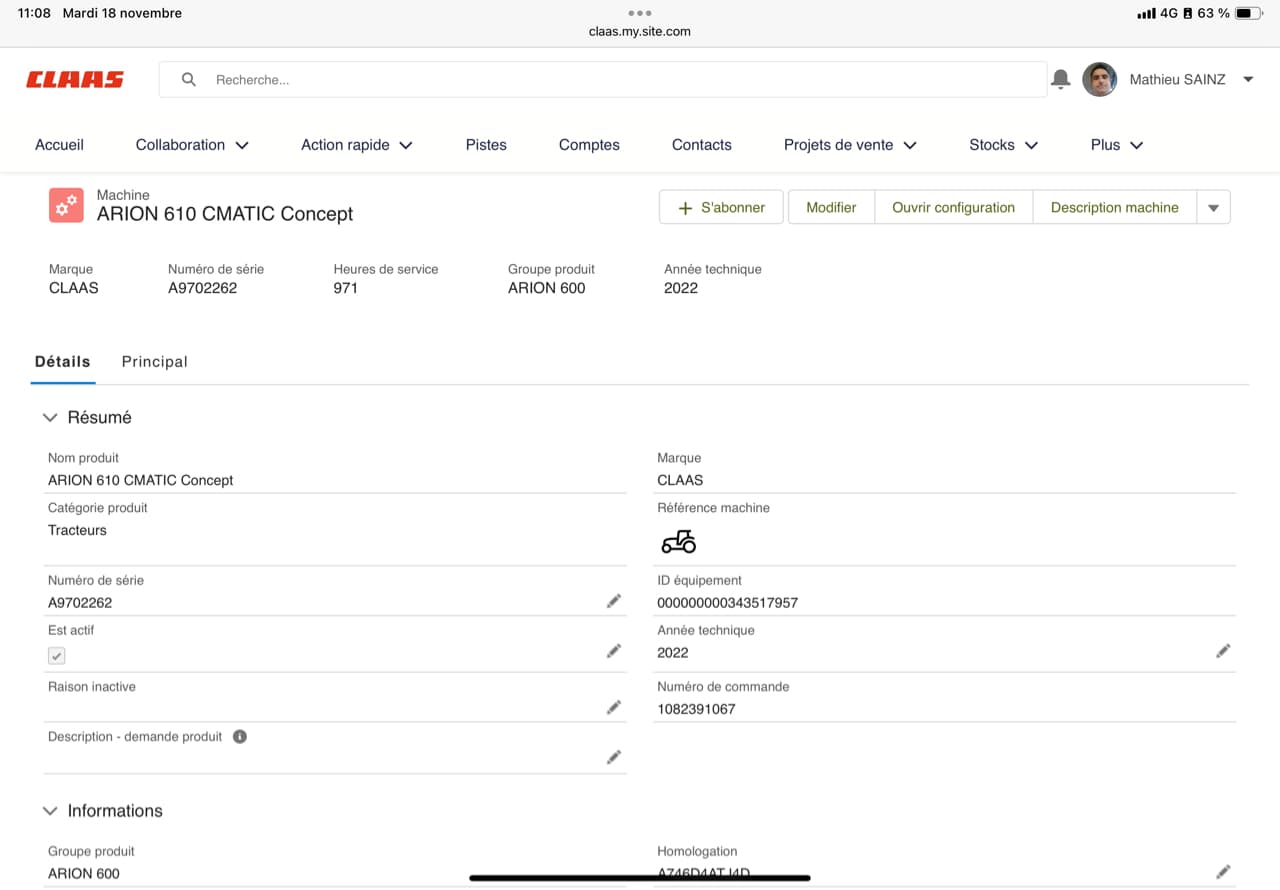Toggle the Est actif checkbox
Screen dimensions: 1280x890
point(57,656)
